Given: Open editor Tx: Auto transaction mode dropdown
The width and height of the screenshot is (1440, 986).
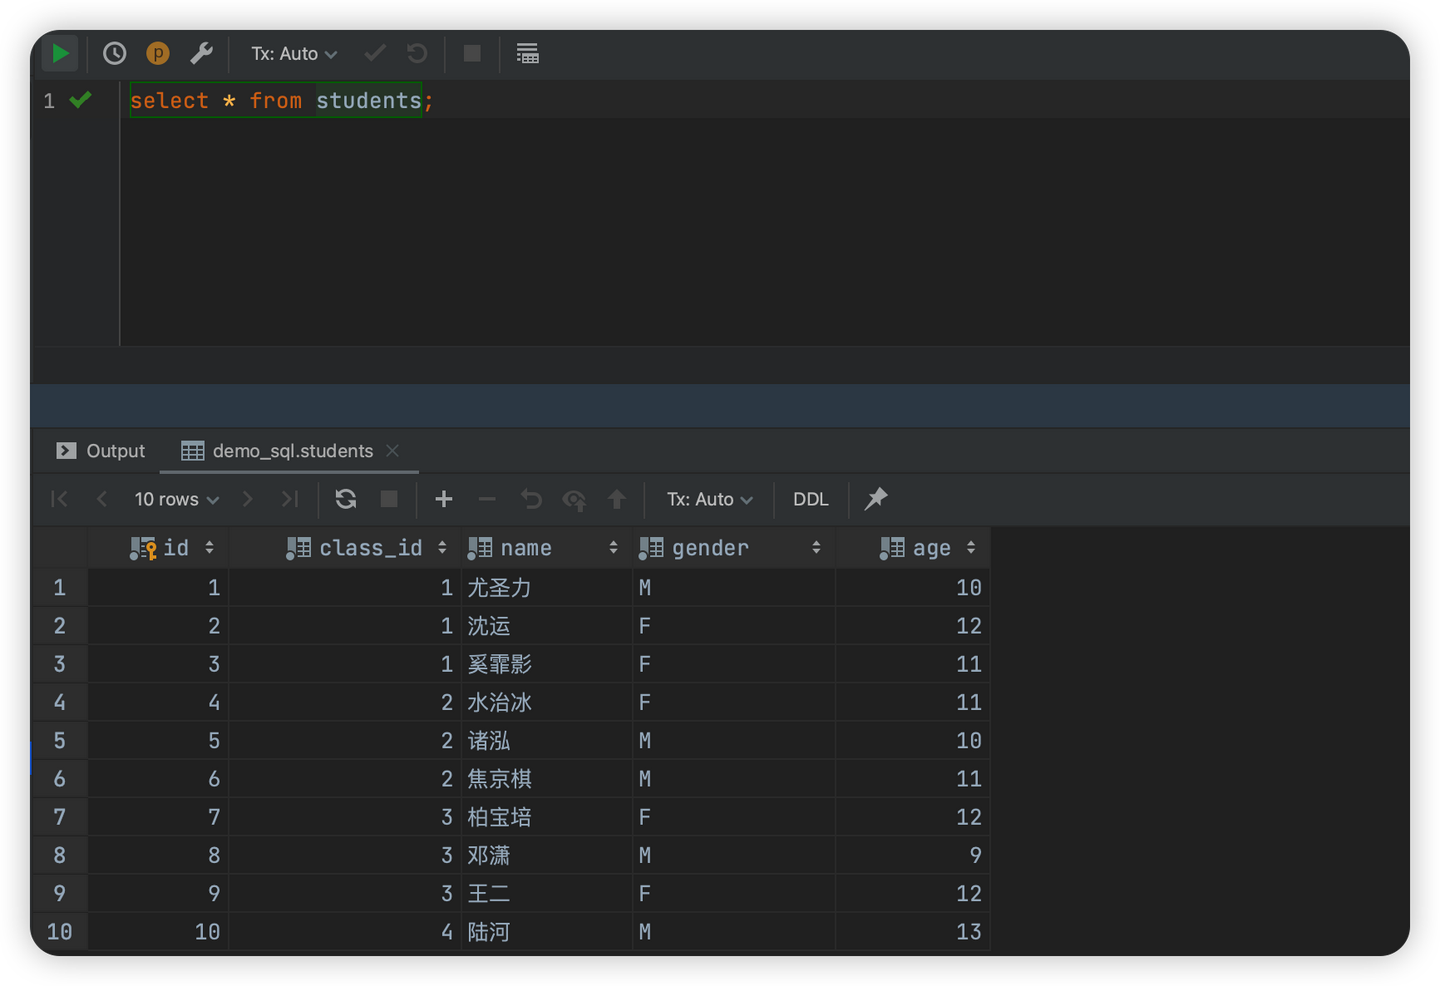Looking at the screenshot, I should [x=294, y=54].
